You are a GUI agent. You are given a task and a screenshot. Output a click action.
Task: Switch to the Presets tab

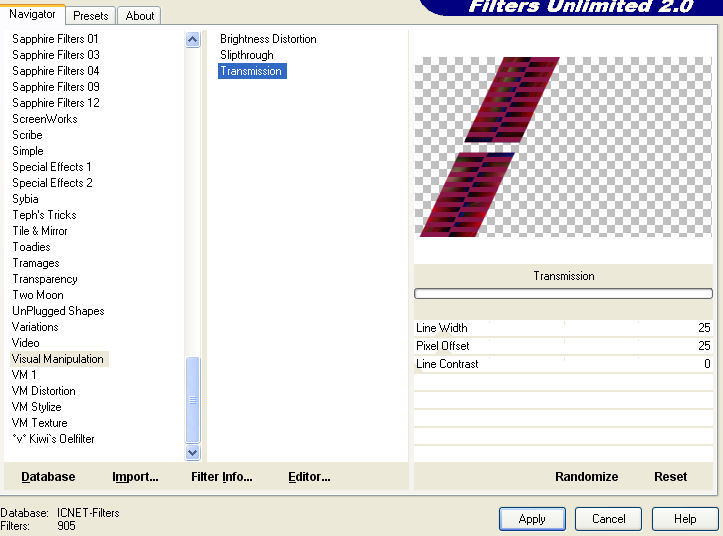pyautogui.click(x=90, y=16)
